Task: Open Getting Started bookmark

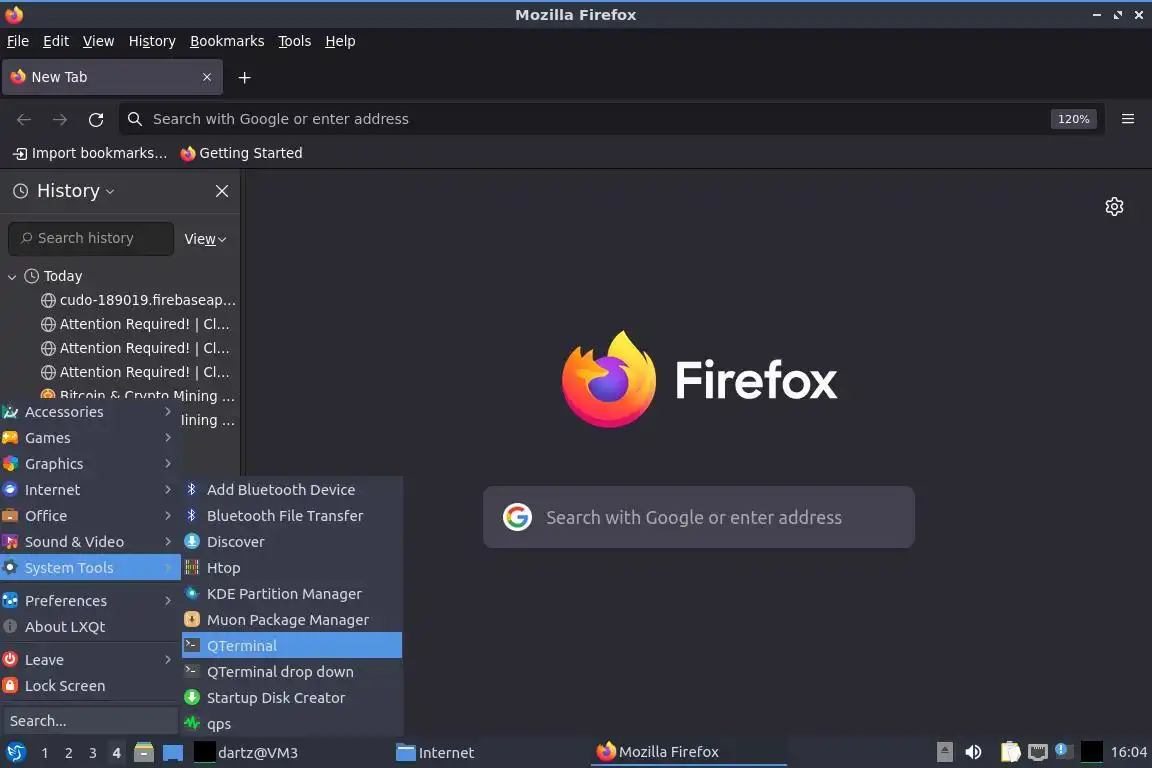Action: click(x=242, y=153)
